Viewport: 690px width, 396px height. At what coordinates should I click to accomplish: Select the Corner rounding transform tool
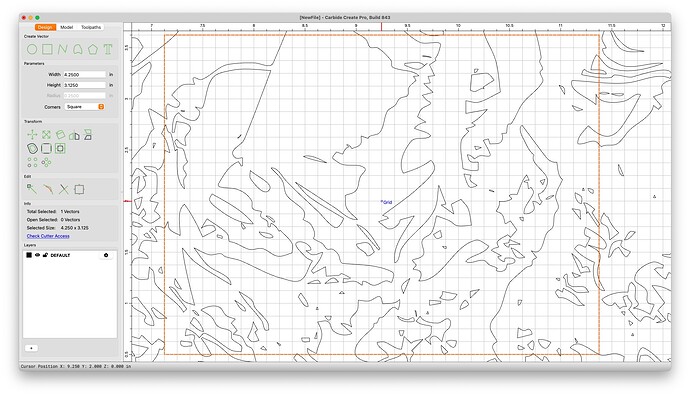click(46, 148)
